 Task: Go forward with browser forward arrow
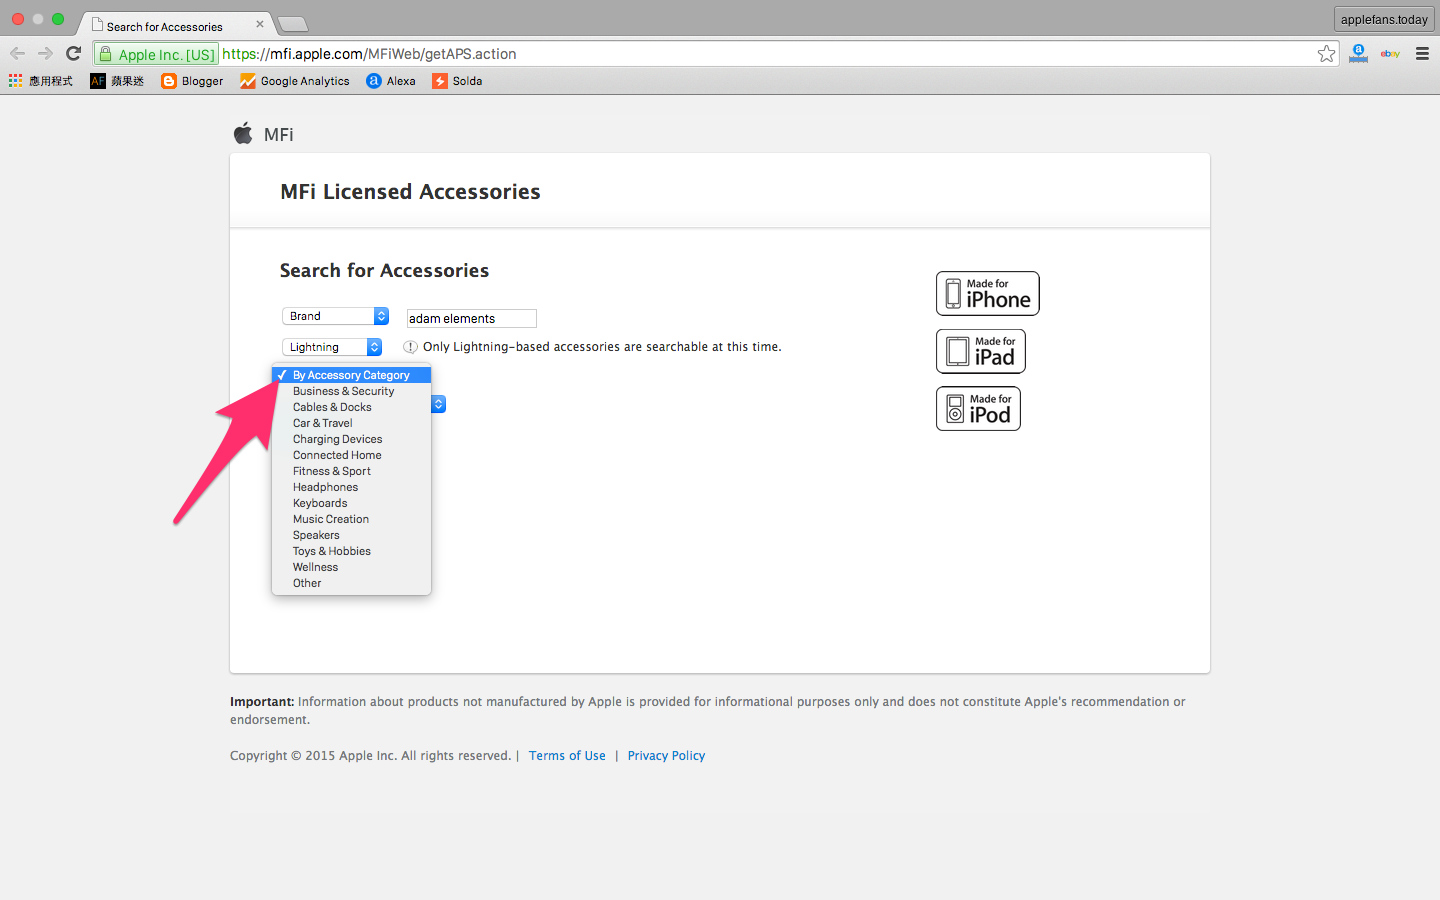45,54
